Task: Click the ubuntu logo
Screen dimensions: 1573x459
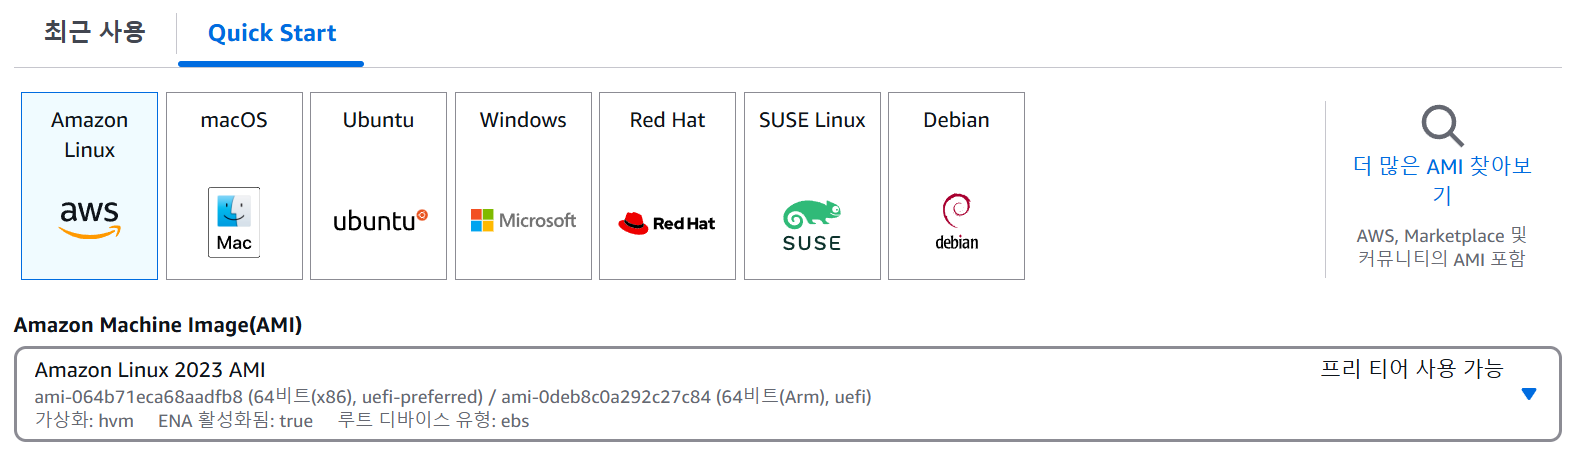Action: 380,220
